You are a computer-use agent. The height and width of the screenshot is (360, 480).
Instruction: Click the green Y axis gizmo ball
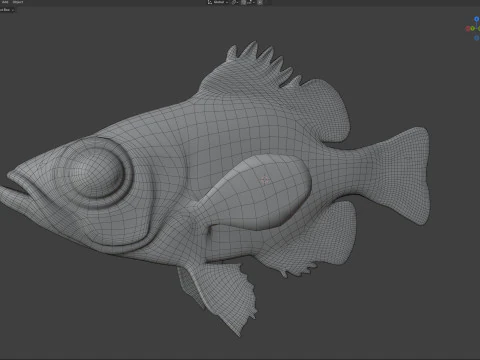coord(472,29)
